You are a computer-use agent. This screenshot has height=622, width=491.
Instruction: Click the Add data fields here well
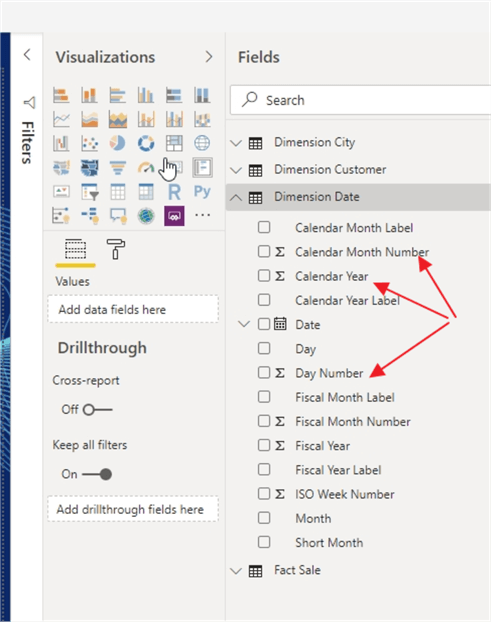click(133, 309)
